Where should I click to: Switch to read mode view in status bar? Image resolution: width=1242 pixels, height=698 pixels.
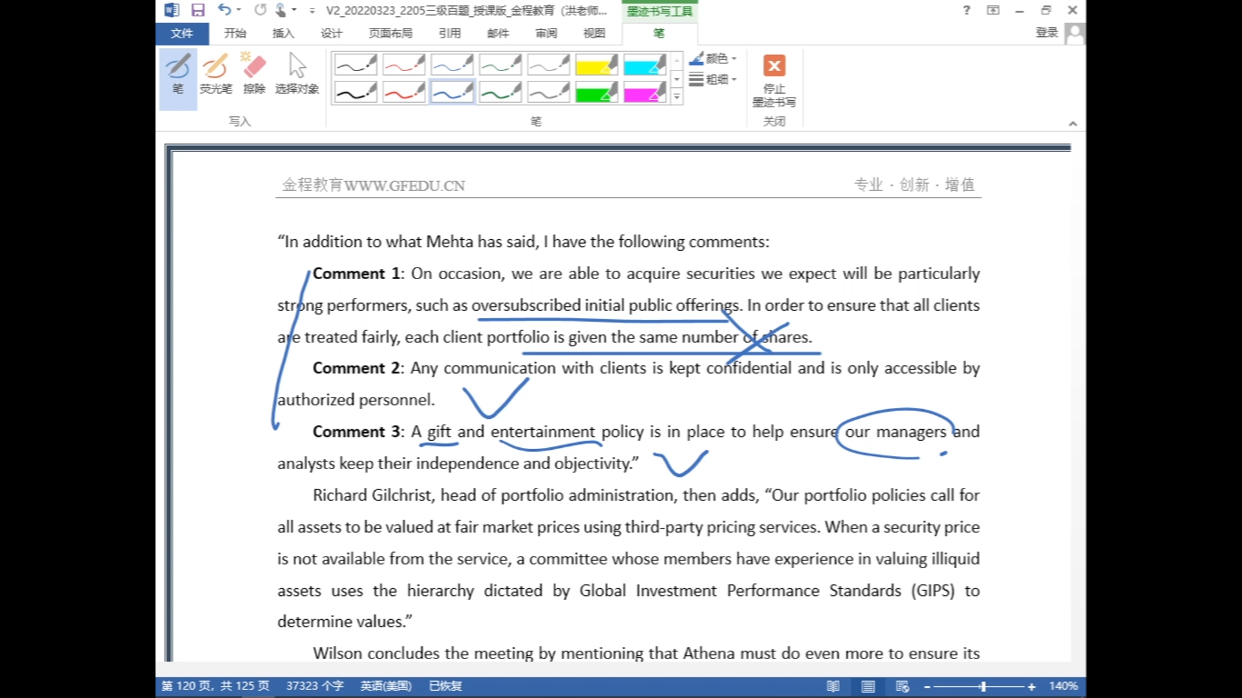[833, 687]
